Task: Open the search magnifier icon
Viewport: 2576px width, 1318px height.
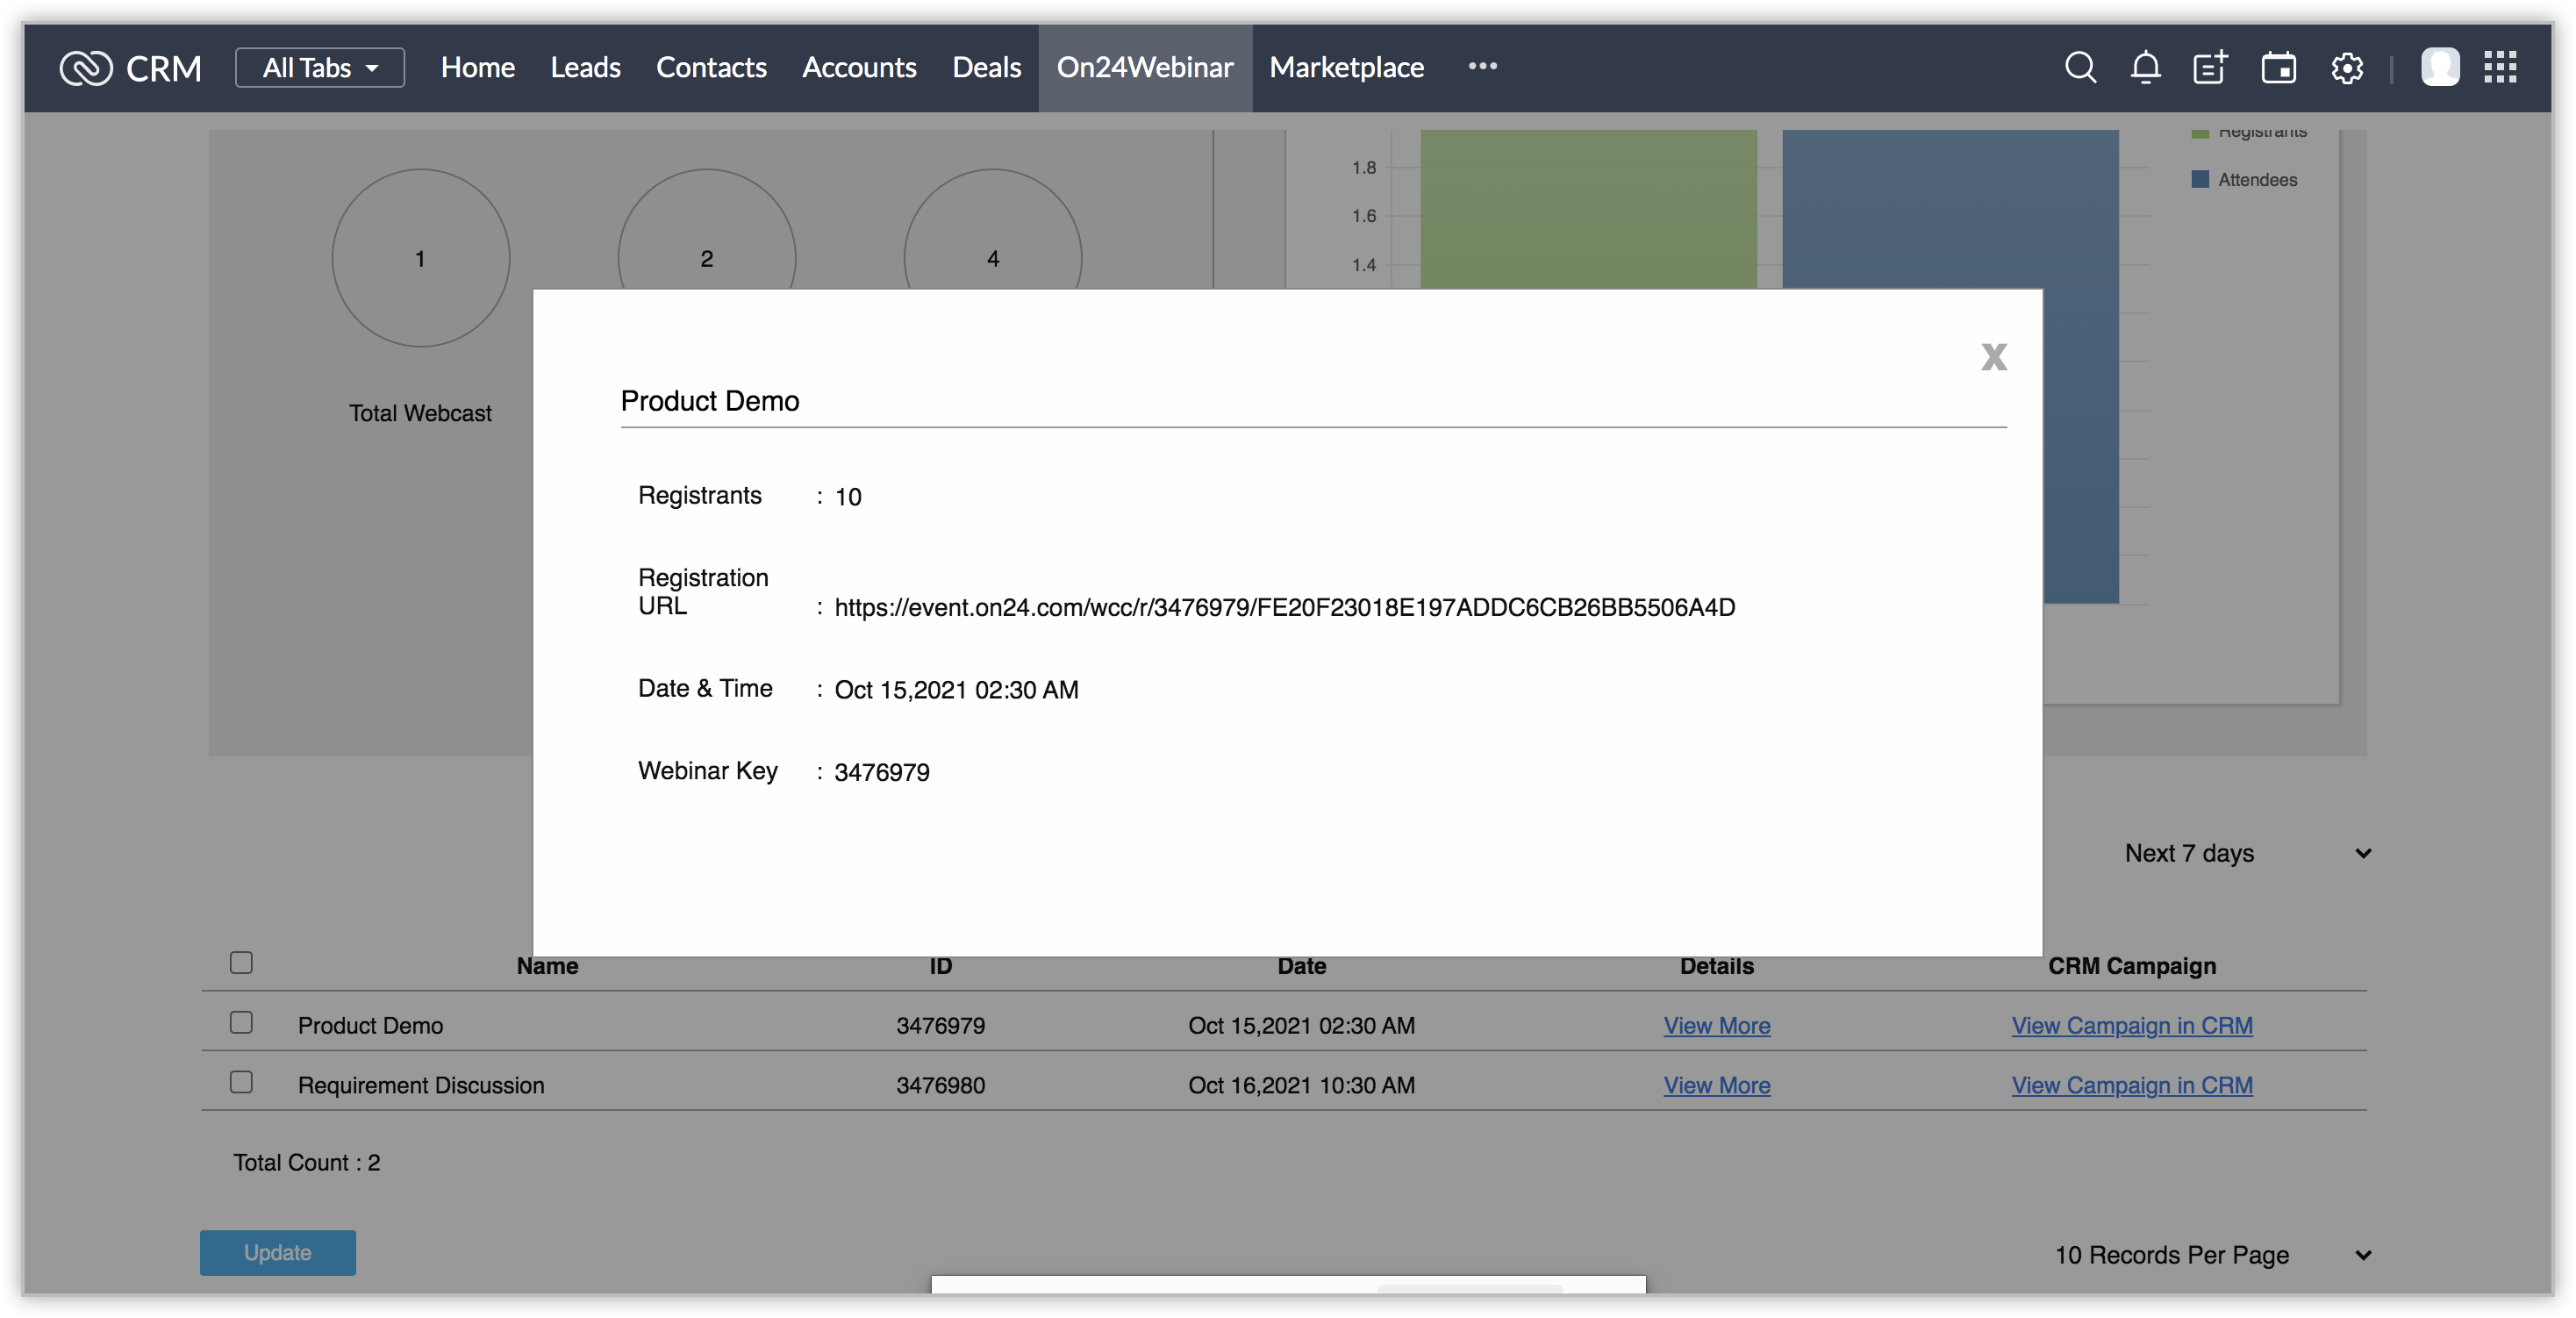Action: [x=2080, y=68]
